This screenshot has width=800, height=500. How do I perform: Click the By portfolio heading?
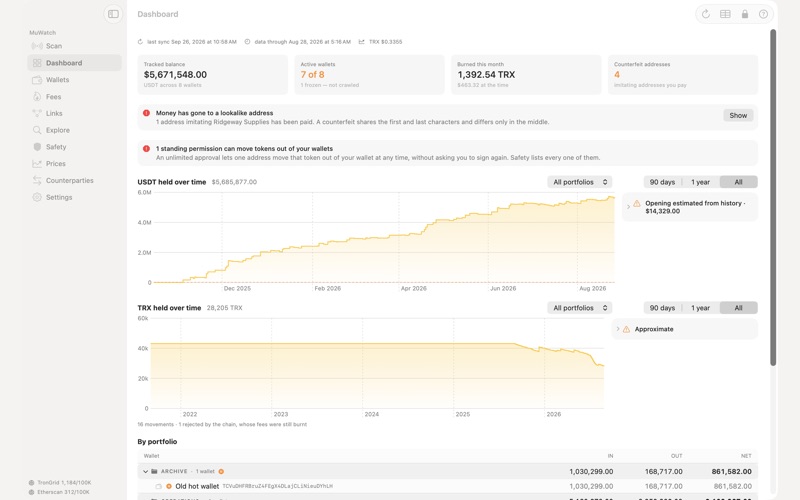pyautogui.click(x=157, y=442)
